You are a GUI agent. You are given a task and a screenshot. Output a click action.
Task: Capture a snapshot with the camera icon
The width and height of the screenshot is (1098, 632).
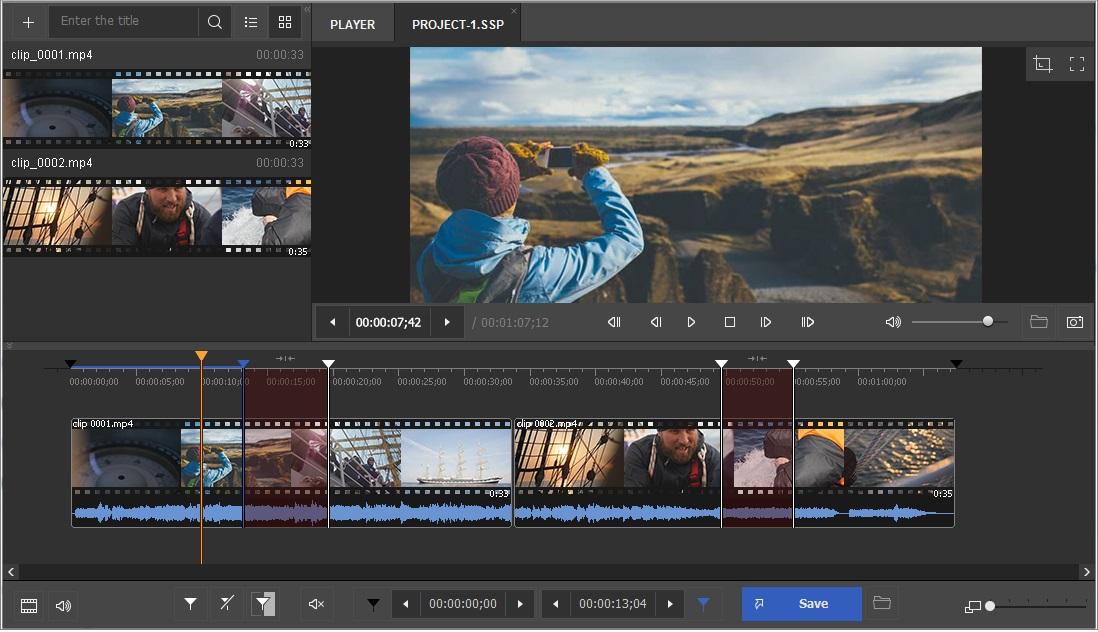[x=1076, y=322]
